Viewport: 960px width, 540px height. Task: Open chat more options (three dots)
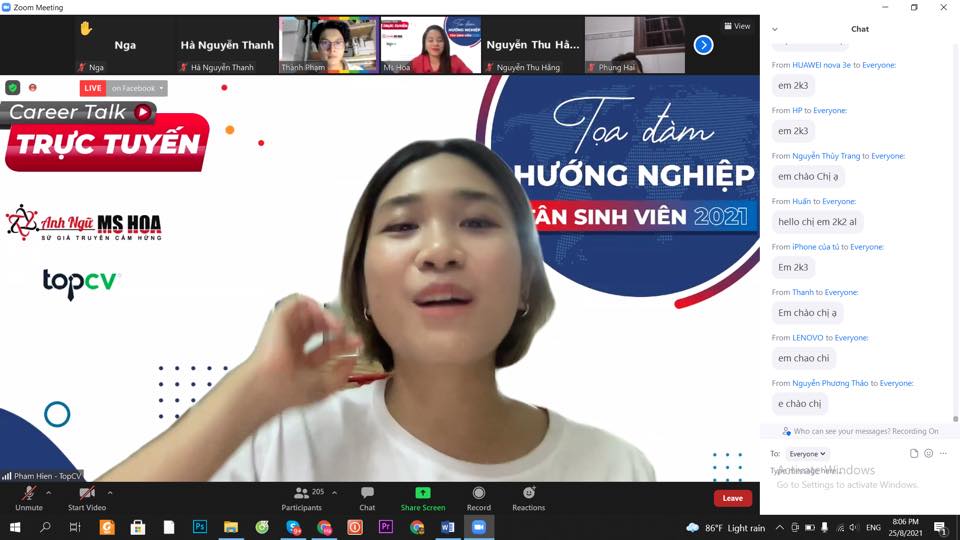point(943,454)
